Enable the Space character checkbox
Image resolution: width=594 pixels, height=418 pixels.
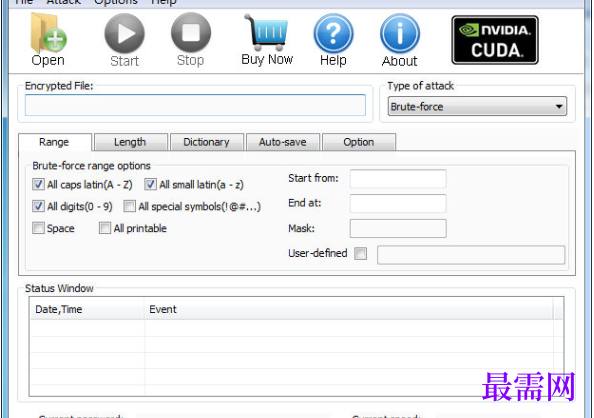[x=38, y=228]
